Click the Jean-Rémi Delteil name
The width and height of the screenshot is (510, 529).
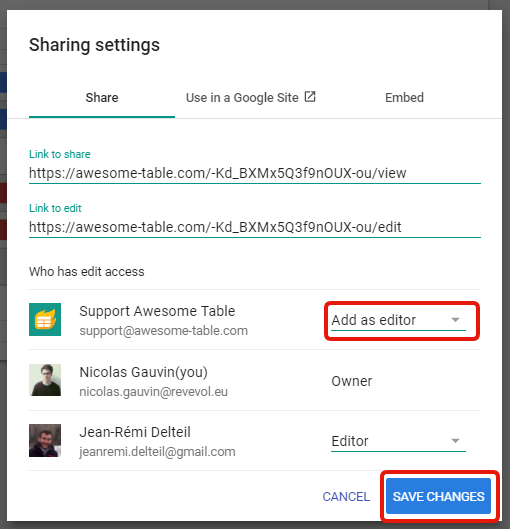135,432
